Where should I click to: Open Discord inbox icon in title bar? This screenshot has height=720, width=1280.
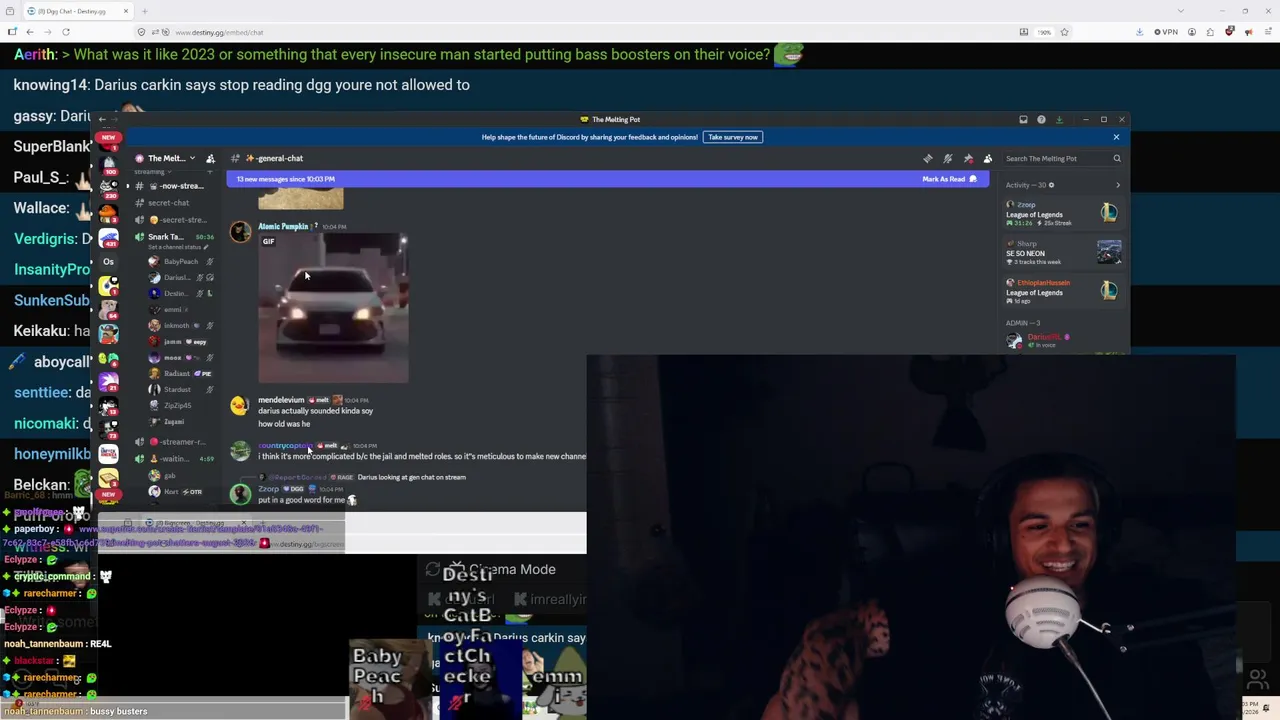pos(1023,120)
